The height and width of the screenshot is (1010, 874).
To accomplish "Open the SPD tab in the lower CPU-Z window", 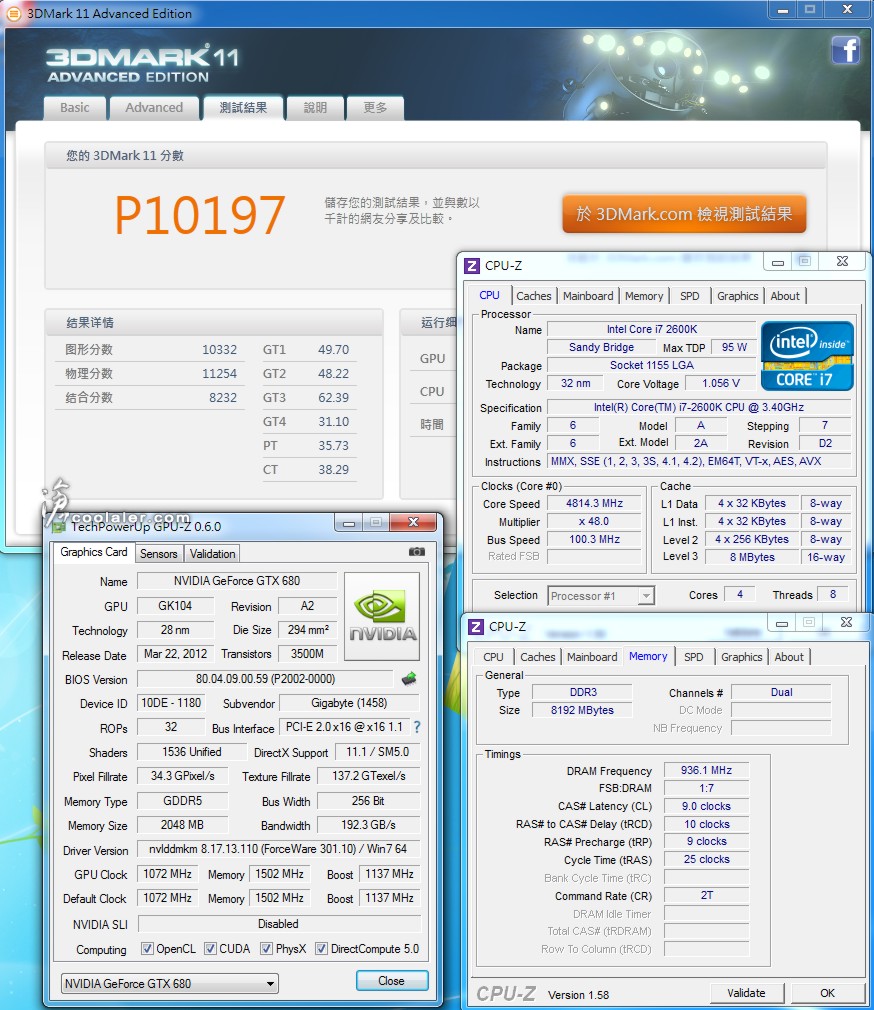I will coord(694,657).
